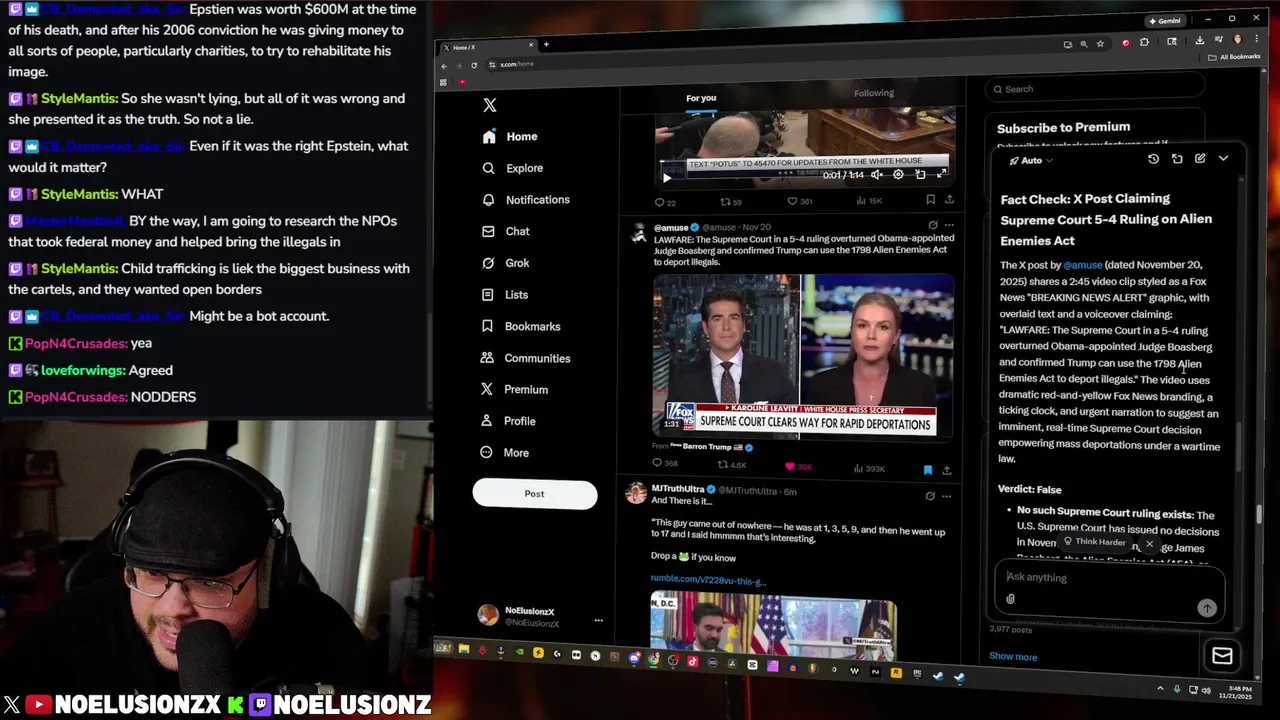
Task: Click the Think Harder suggestion
Action: tap(1093, 542)
